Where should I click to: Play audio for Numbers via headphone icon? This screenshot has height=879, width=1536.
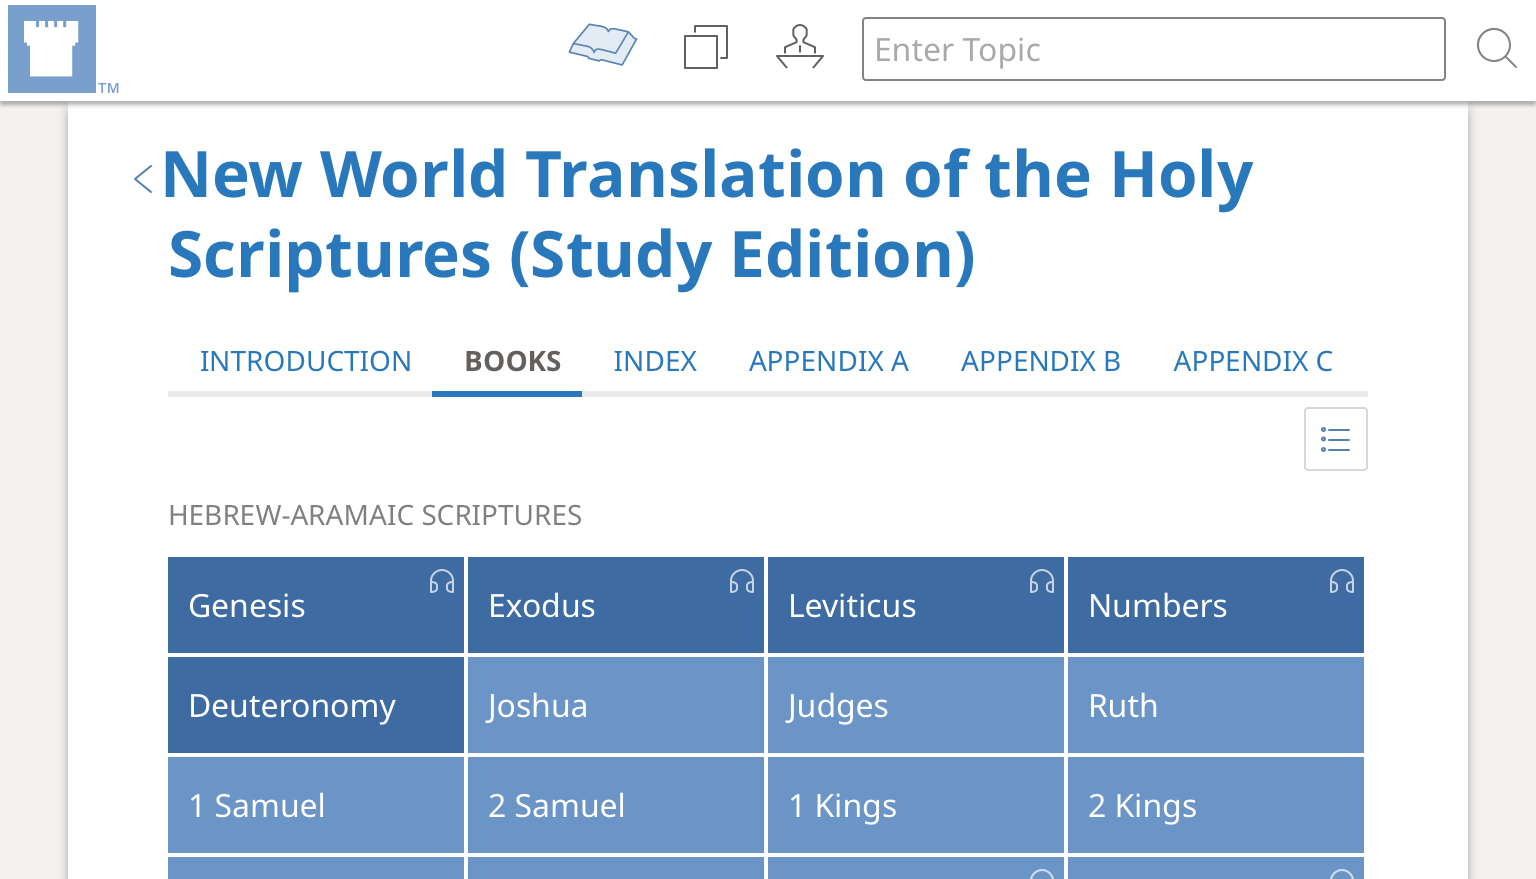pyautogui.click(x=1341, y=580)
